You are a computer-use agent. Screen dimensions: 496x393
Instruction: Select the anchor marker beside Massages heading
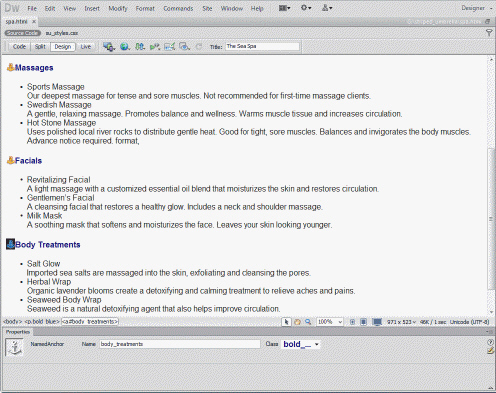[11, 67]
